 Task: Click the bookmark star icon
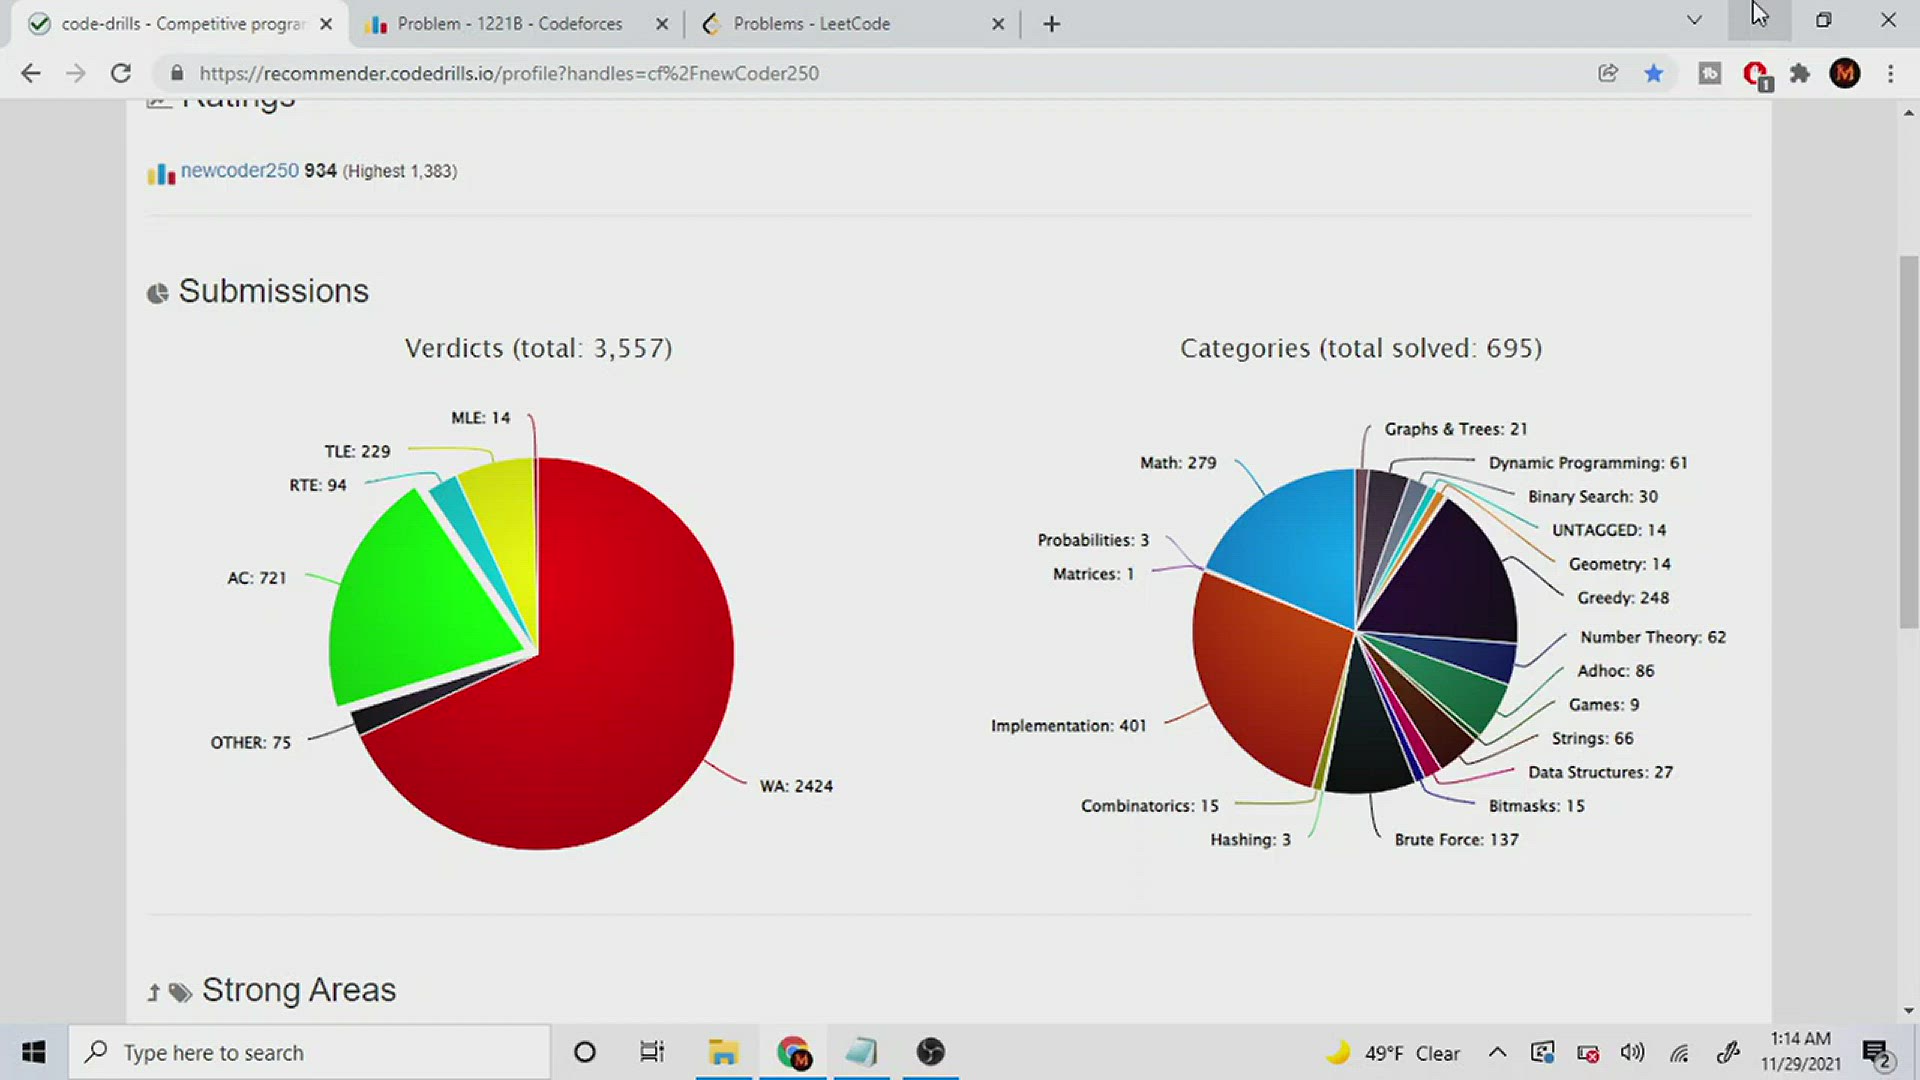[1654, 73]
